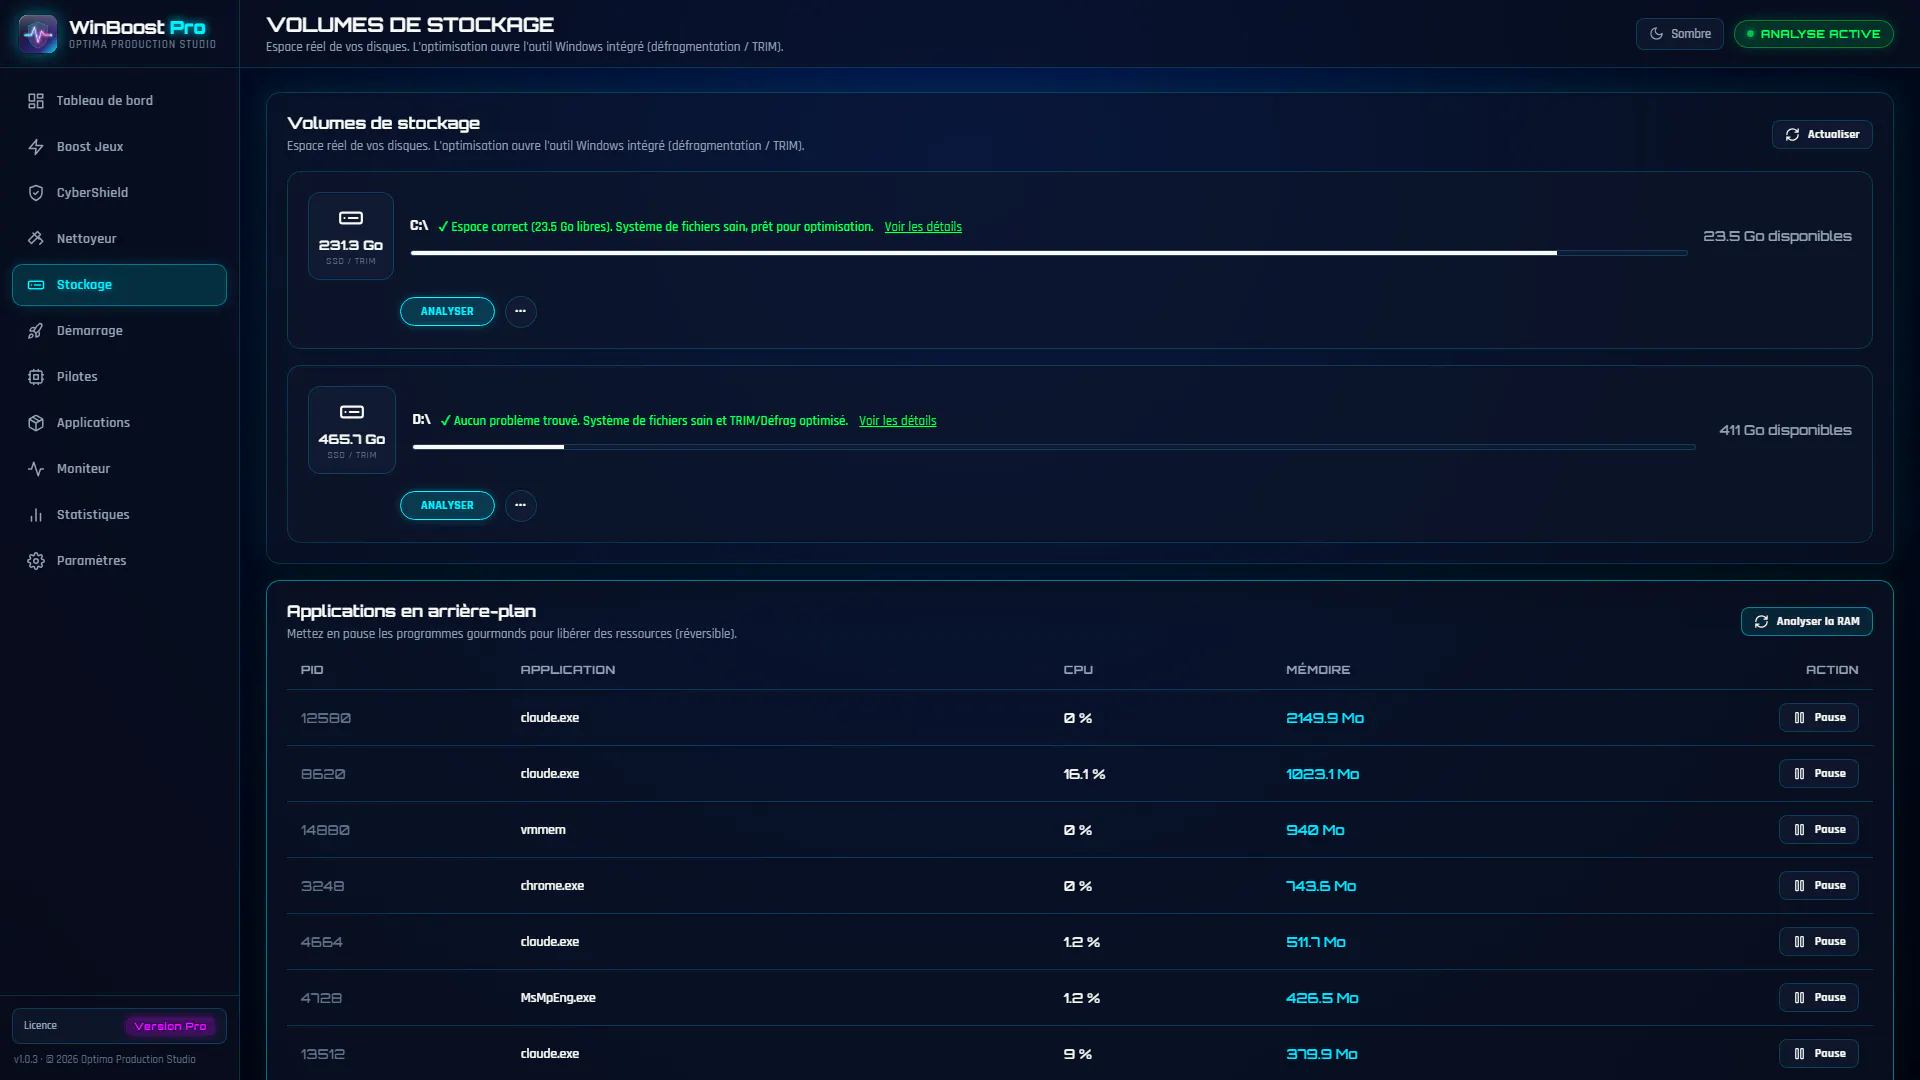The width and height of the screenshot is (1920, 1080).
Task: Click the Actualiser button
Action: [1822, 135]
